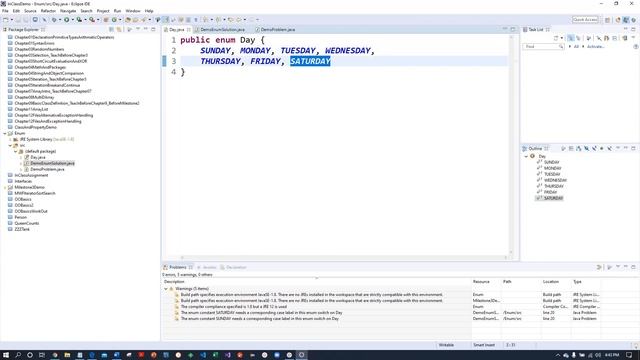Image resolution: width=640 pixels, height=360 pixels.
Task: Collapse the Enum project node
Action: [x=5, y=133]
